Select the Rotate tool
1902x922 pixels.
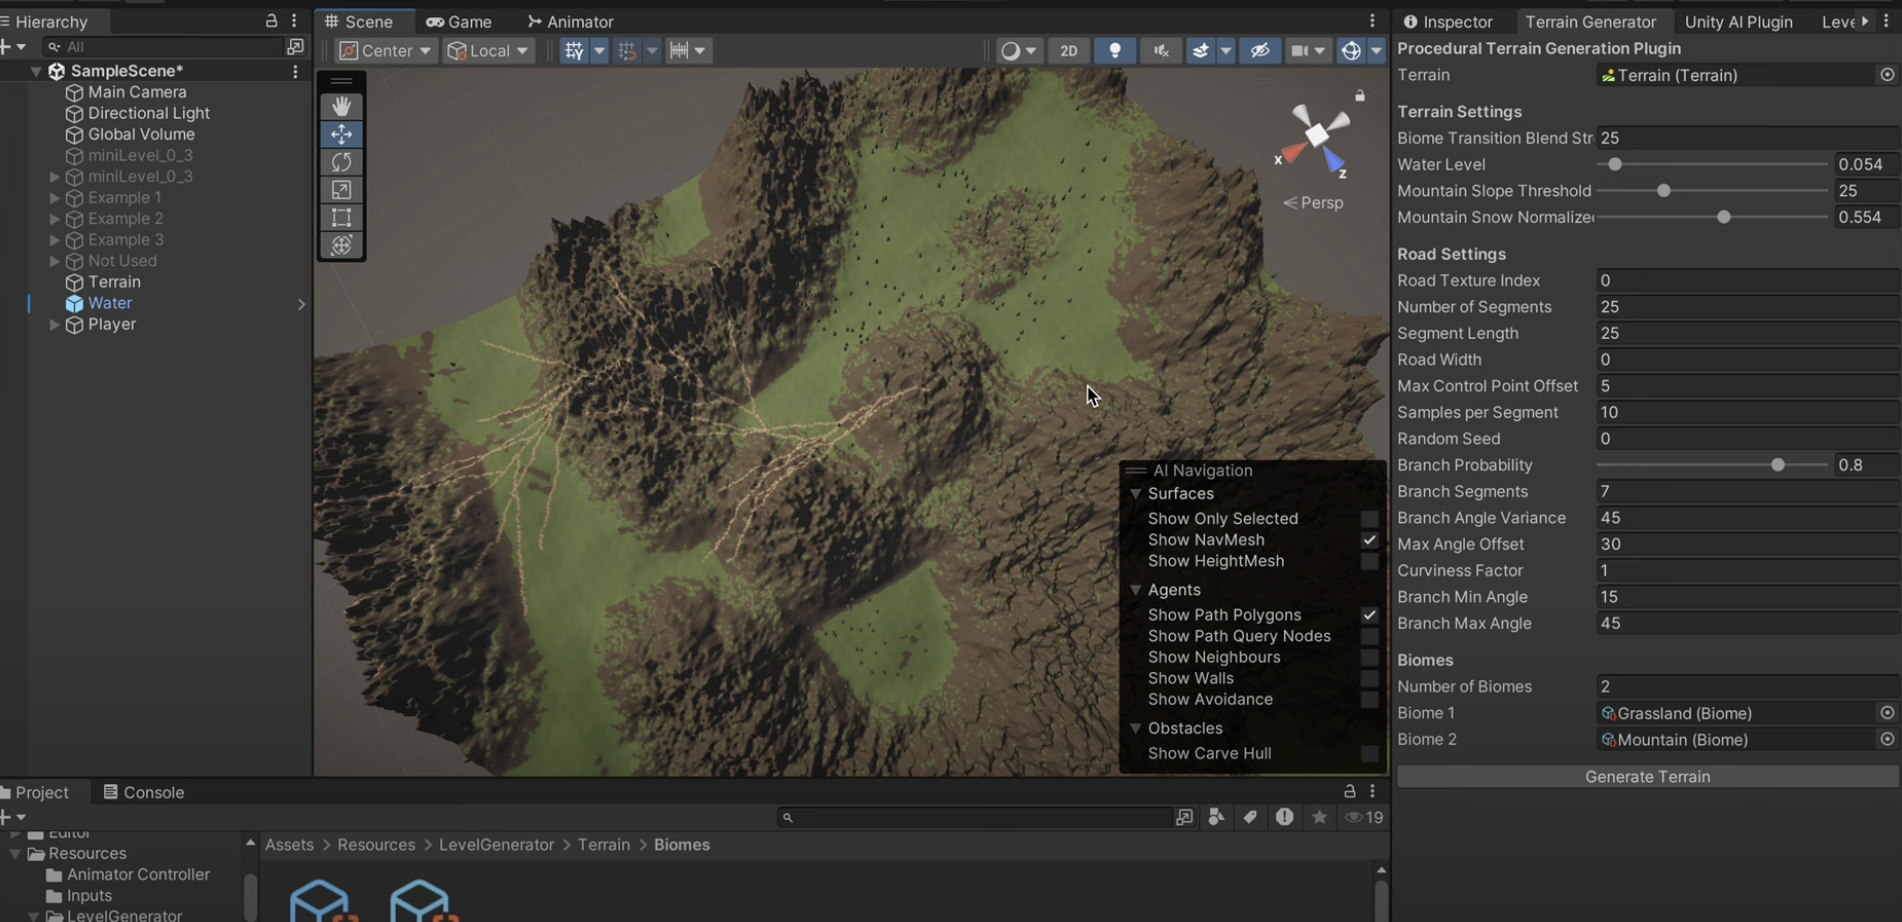tap(341, 162)
